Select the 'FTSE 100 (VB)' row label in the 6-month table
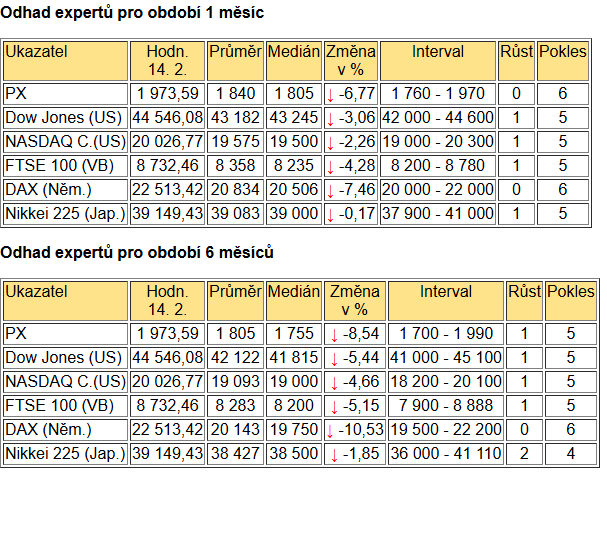Screen dimensions: 607x542 [65, 406]
